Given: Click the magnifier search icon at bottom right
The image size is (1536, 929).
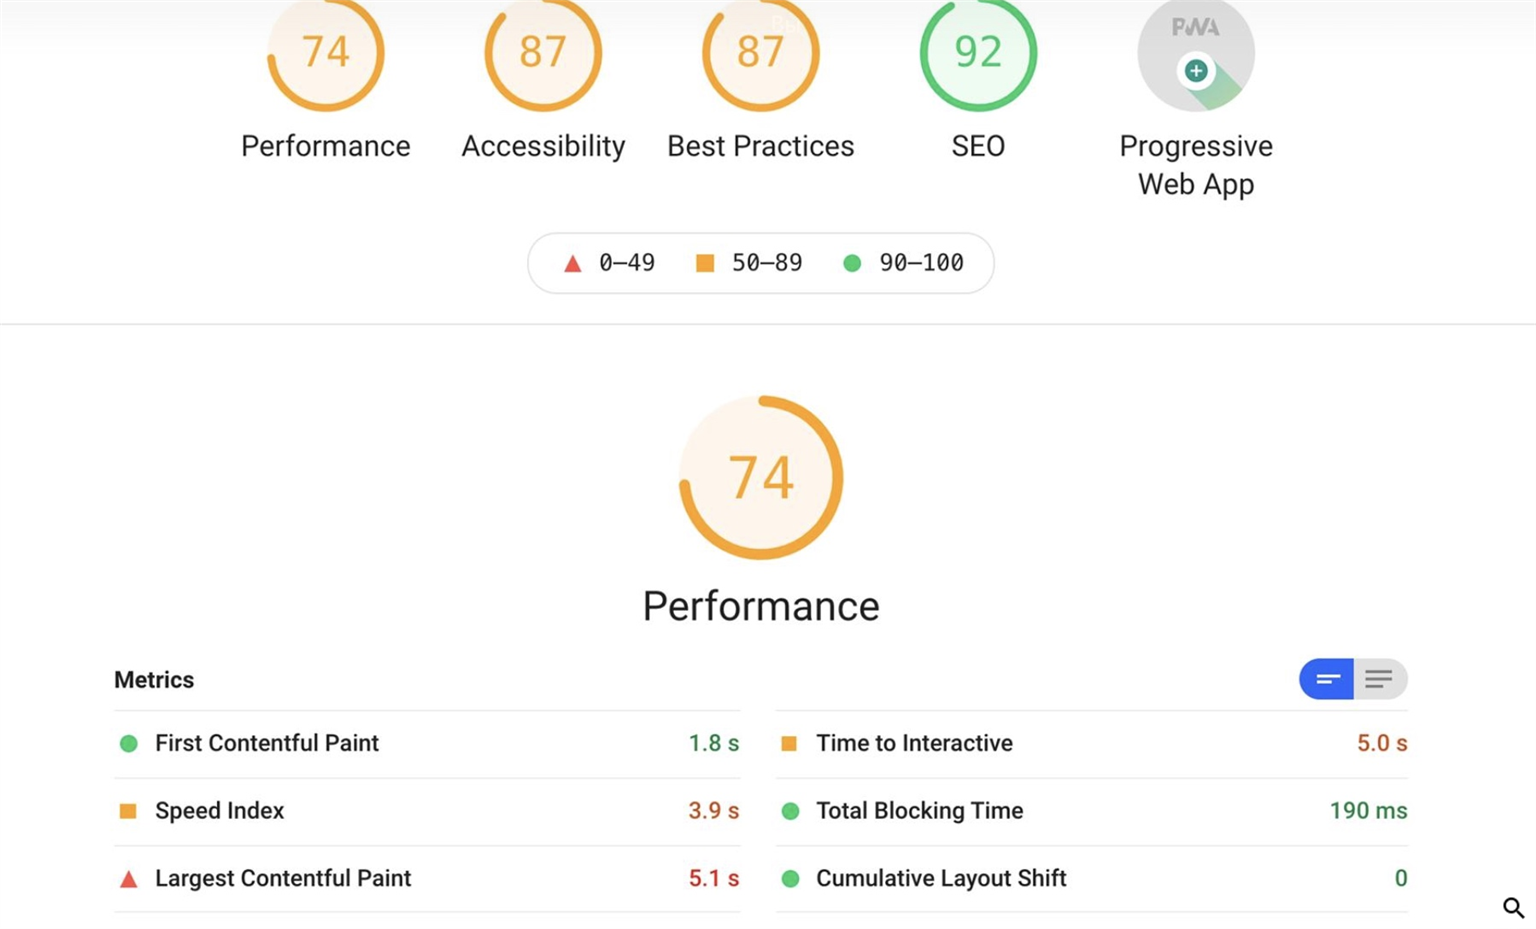Looking at the screenshot, I should pos(1513,907).
